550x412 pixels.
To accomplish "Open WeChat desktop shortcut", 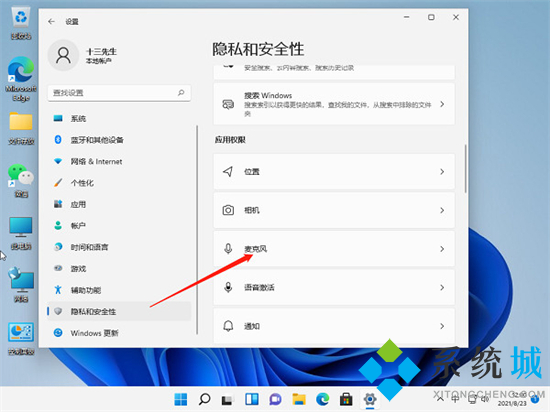I will pos(21,180).
